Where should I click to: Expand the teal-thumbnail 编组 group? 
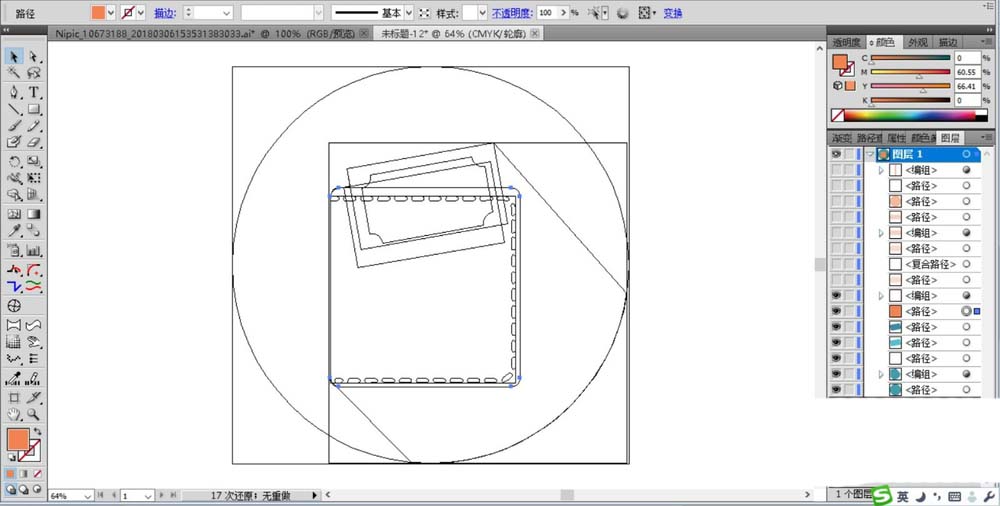click(881, 375)
